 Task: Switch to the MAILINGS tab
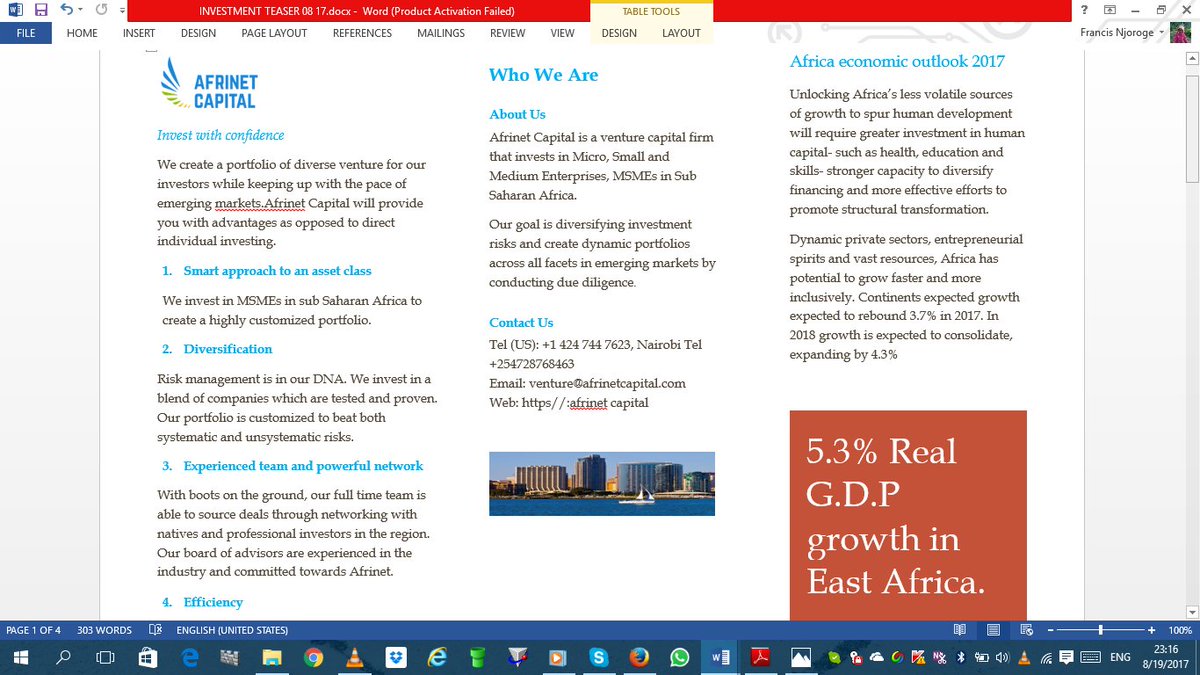tap(441, 33)
